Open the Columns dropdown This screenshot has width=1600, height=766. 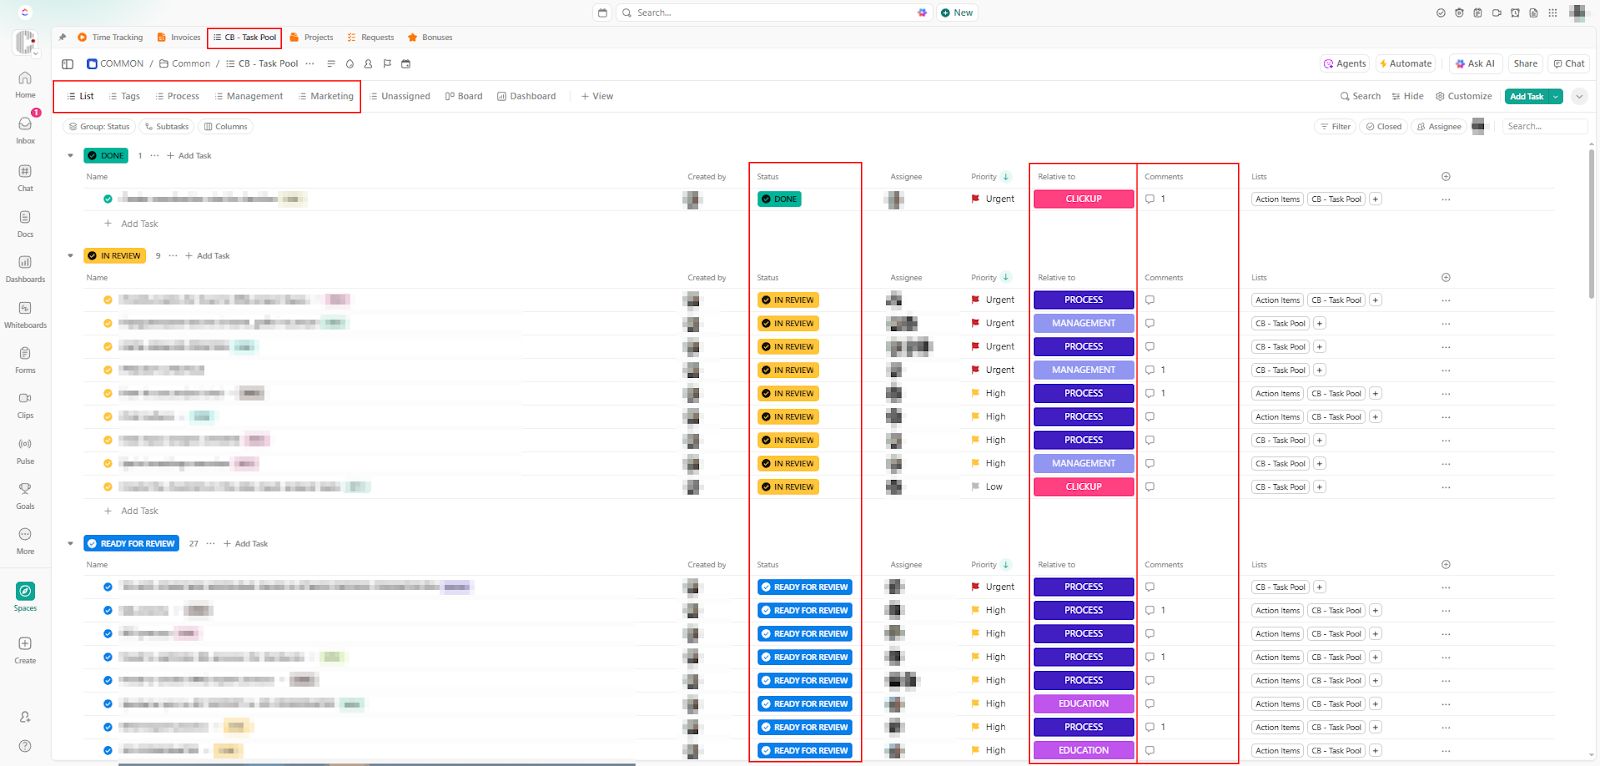[225, 127]
